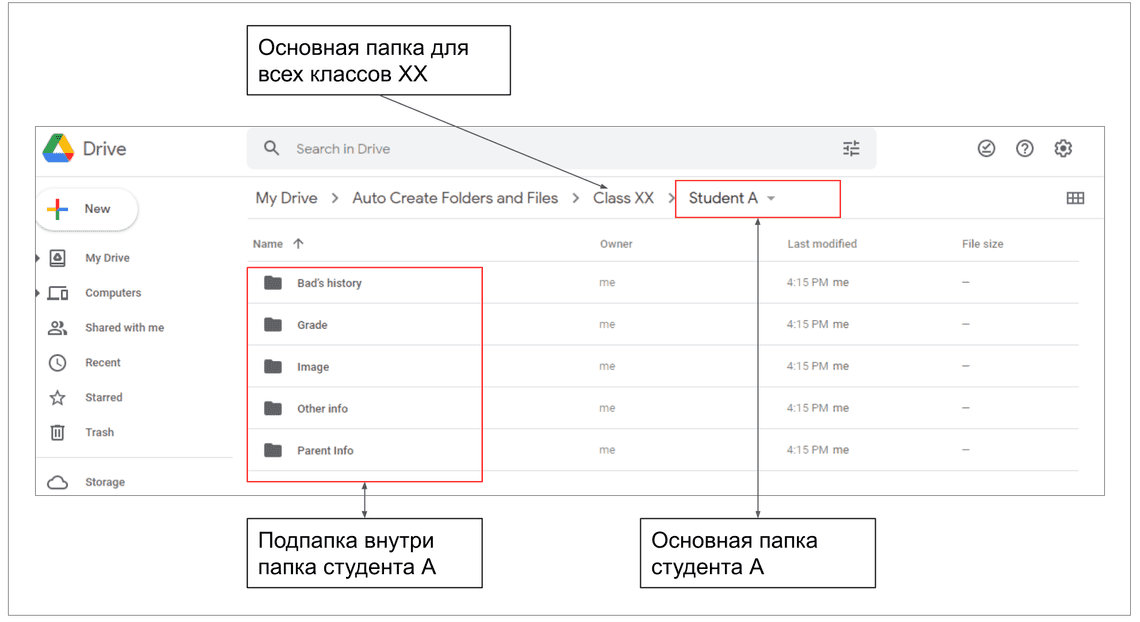
Task: Open Recent files in sidebar
Action: pyautogui.click(x=102, y=363)
